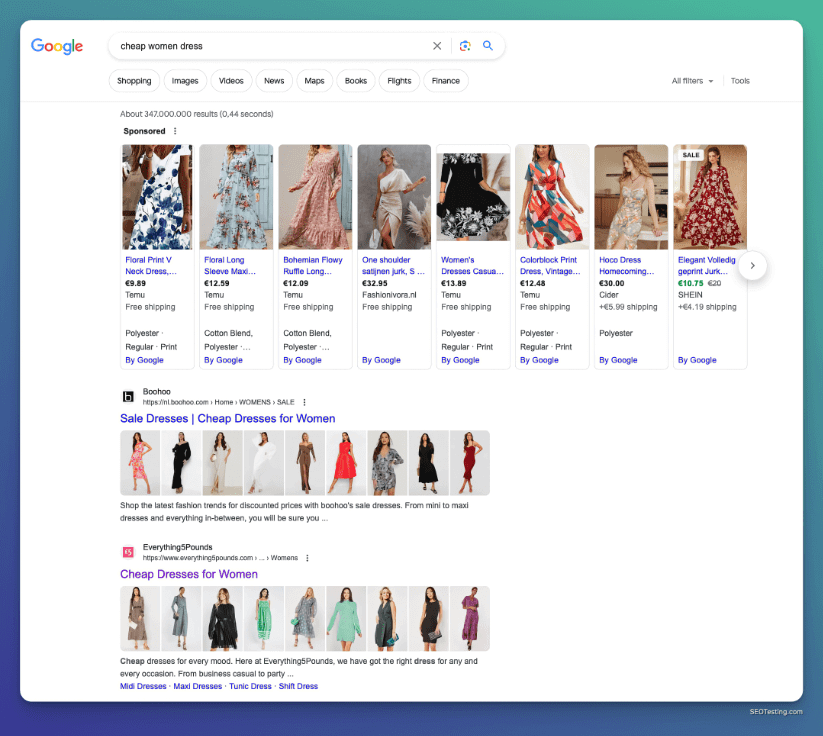
Task: Open the Boohoo white dress thumbnail
Action: coord(263,463)
